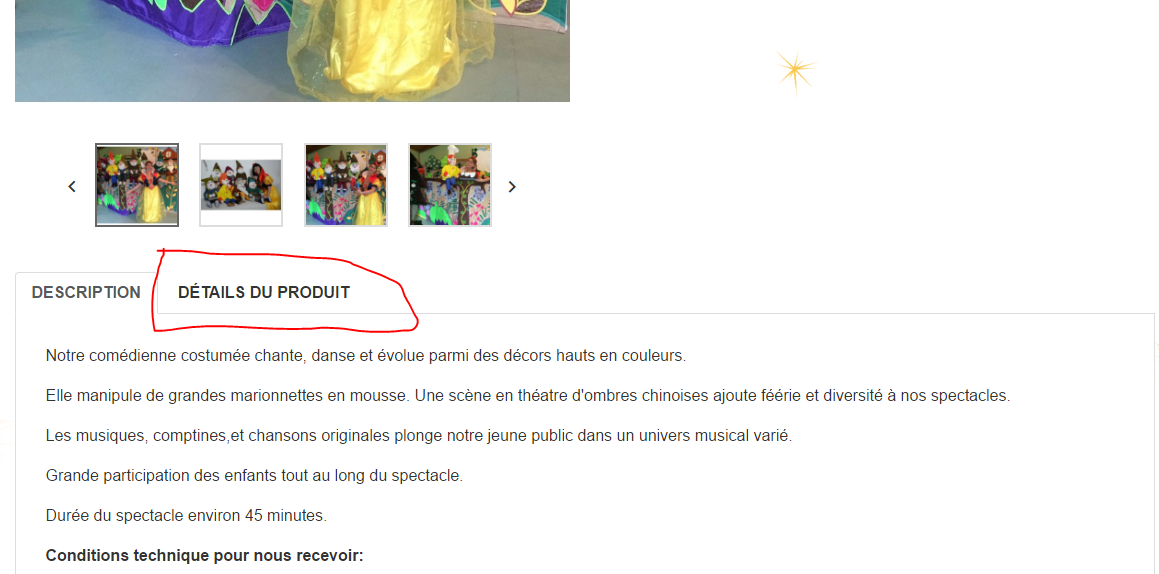Open the Description tab
Image resolution: width=1159 pixels, height=574 pixels.
pos(86,293)
